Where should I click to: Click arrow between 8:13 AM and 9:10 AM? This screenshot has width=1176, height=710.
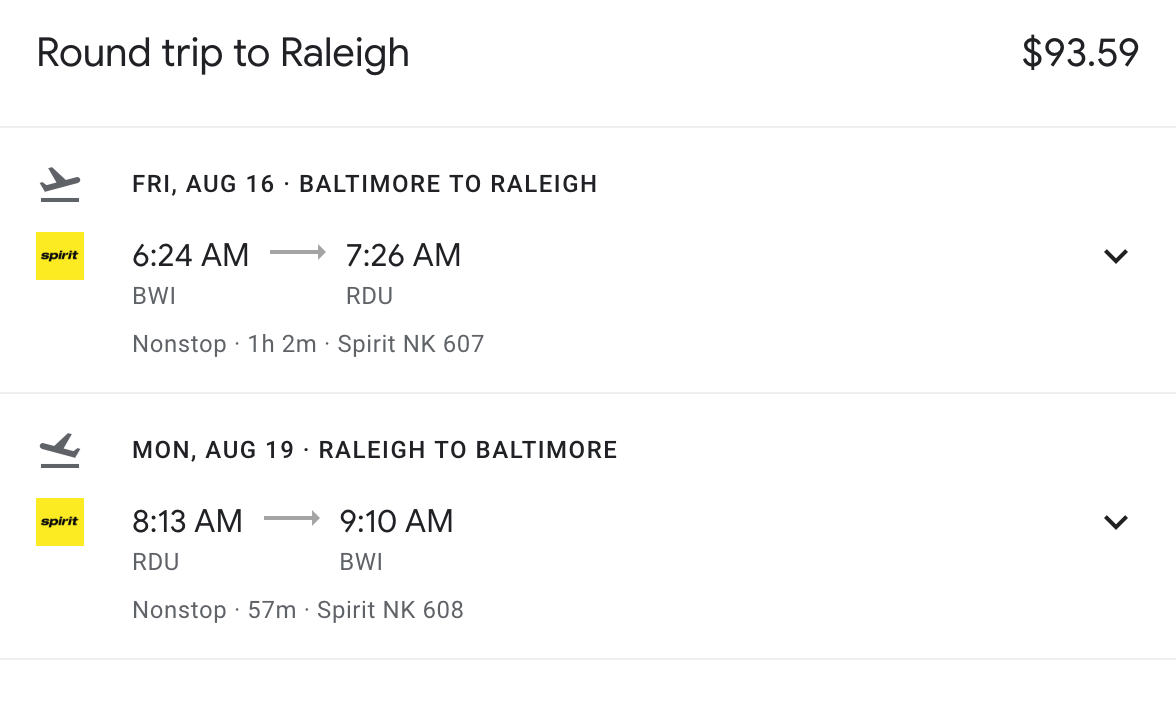point(292,519)
